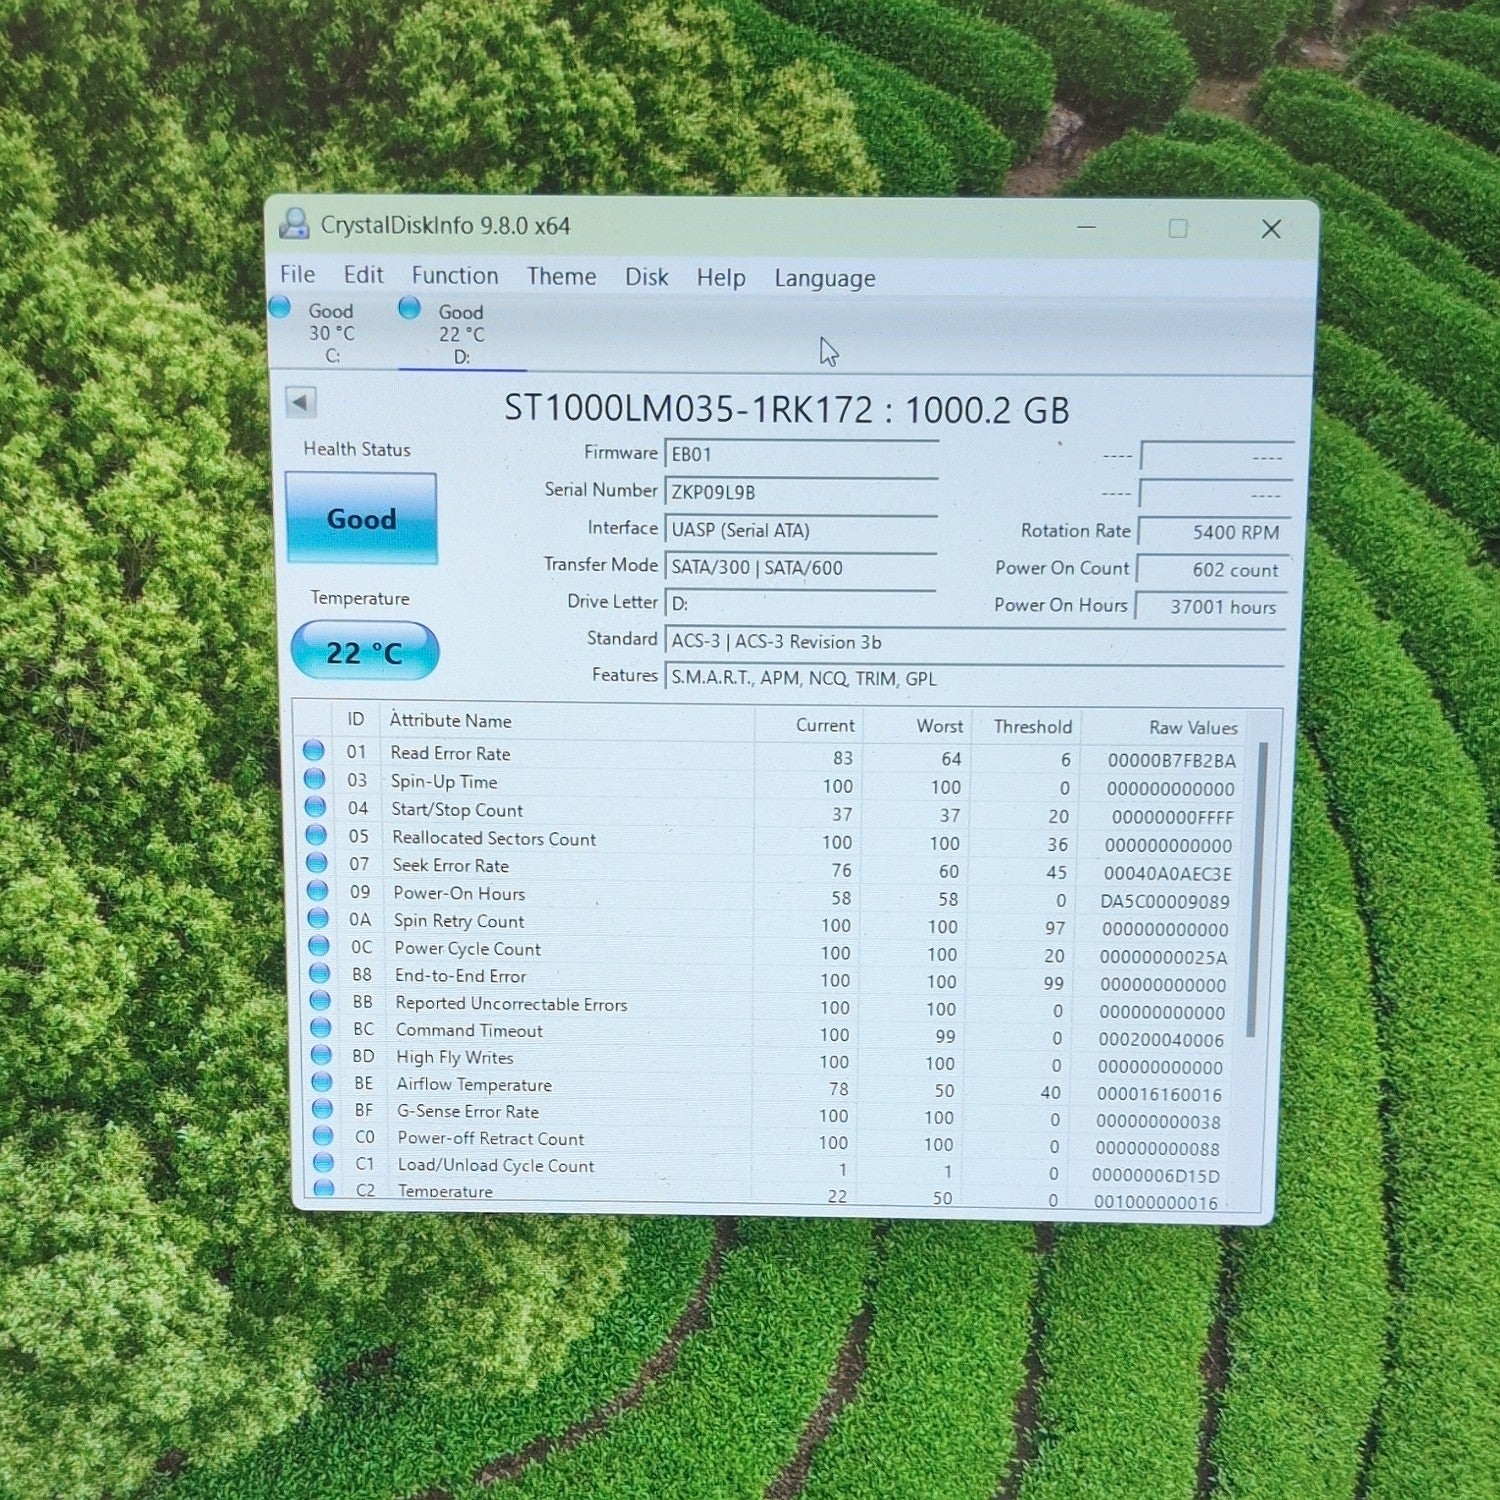The width and height of the screenshot is (1500, 1500).
Task: Click the previous disk arrow button
Action: tap(300, 403)
